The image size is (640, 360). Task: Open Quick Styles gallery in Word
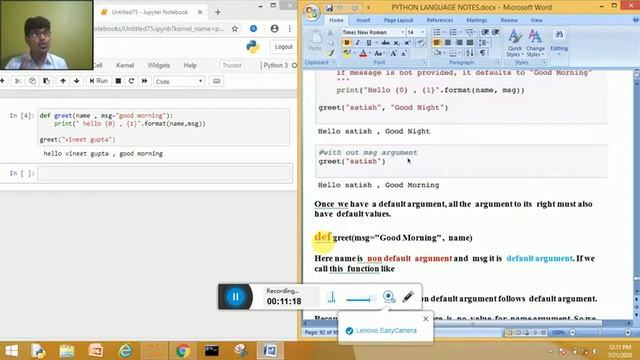[x=515, y=43]
